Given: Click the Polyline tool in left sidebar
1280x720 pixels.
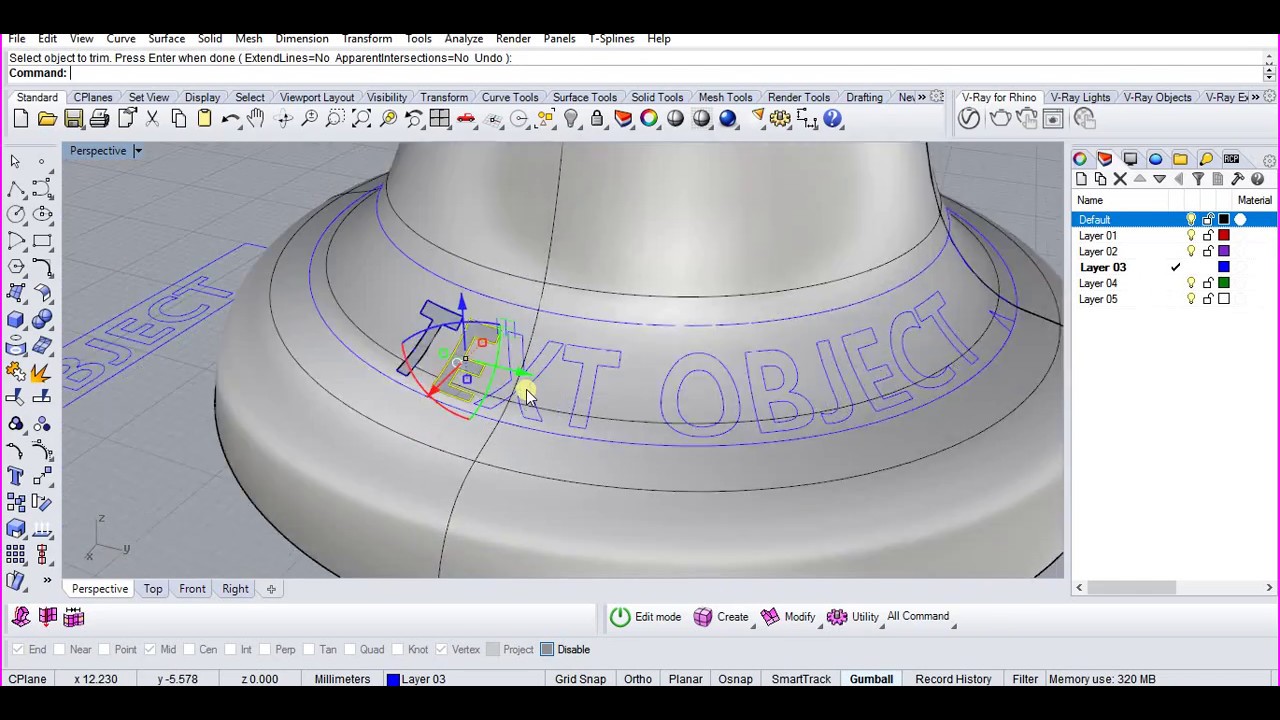Looking at the screenshot, I should click(x=16, y=188).
